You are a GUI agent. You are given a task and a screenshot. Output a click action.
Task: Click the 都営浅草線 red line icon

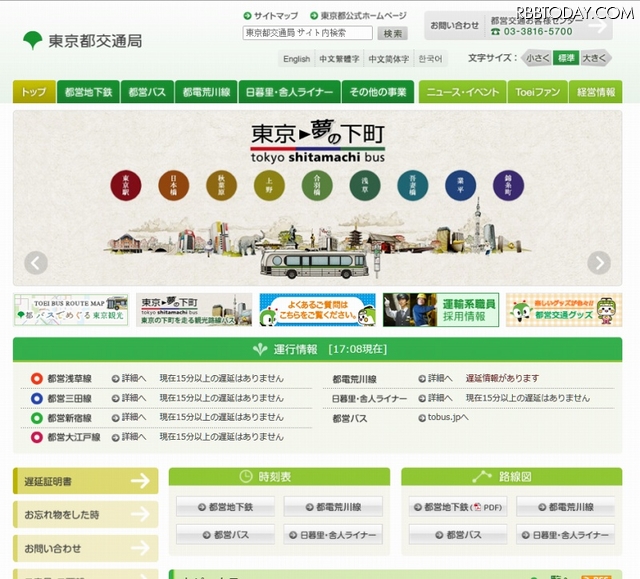tap(37, 378)
